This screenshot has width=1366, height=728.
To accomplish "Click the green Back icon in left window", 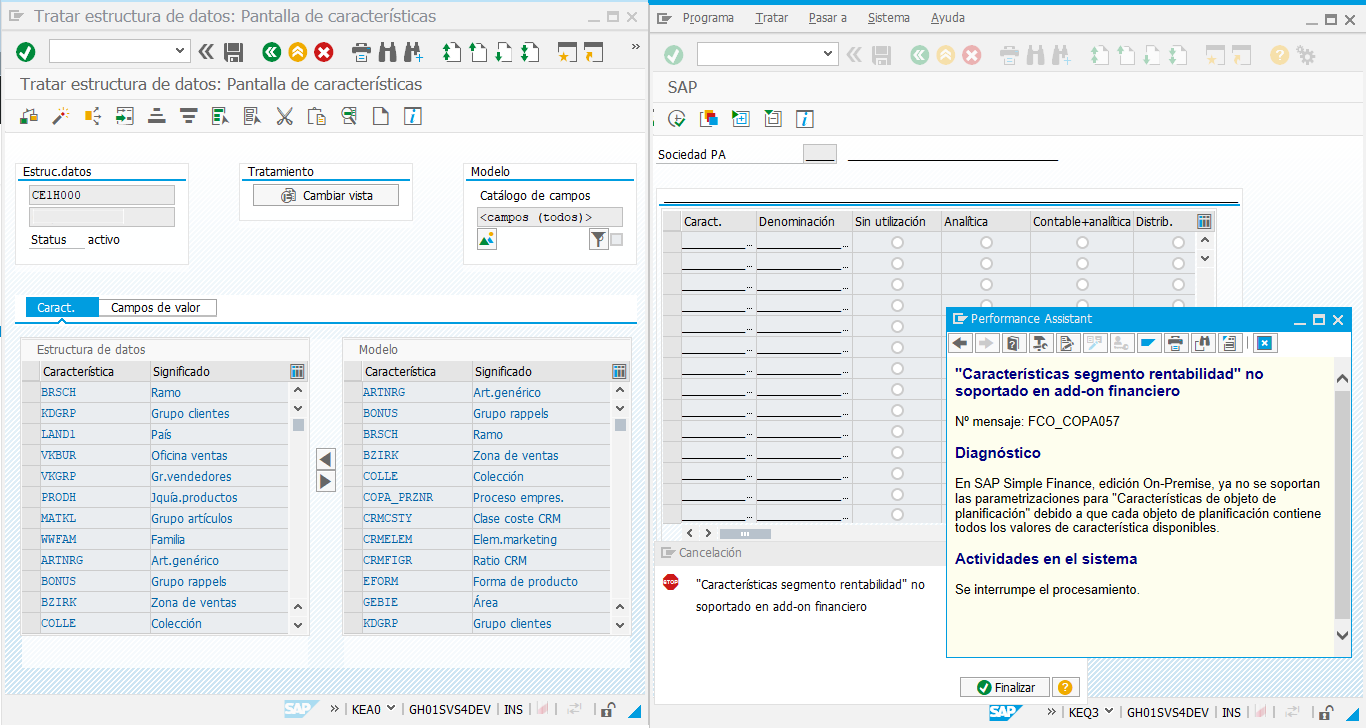I will (271, 52).
